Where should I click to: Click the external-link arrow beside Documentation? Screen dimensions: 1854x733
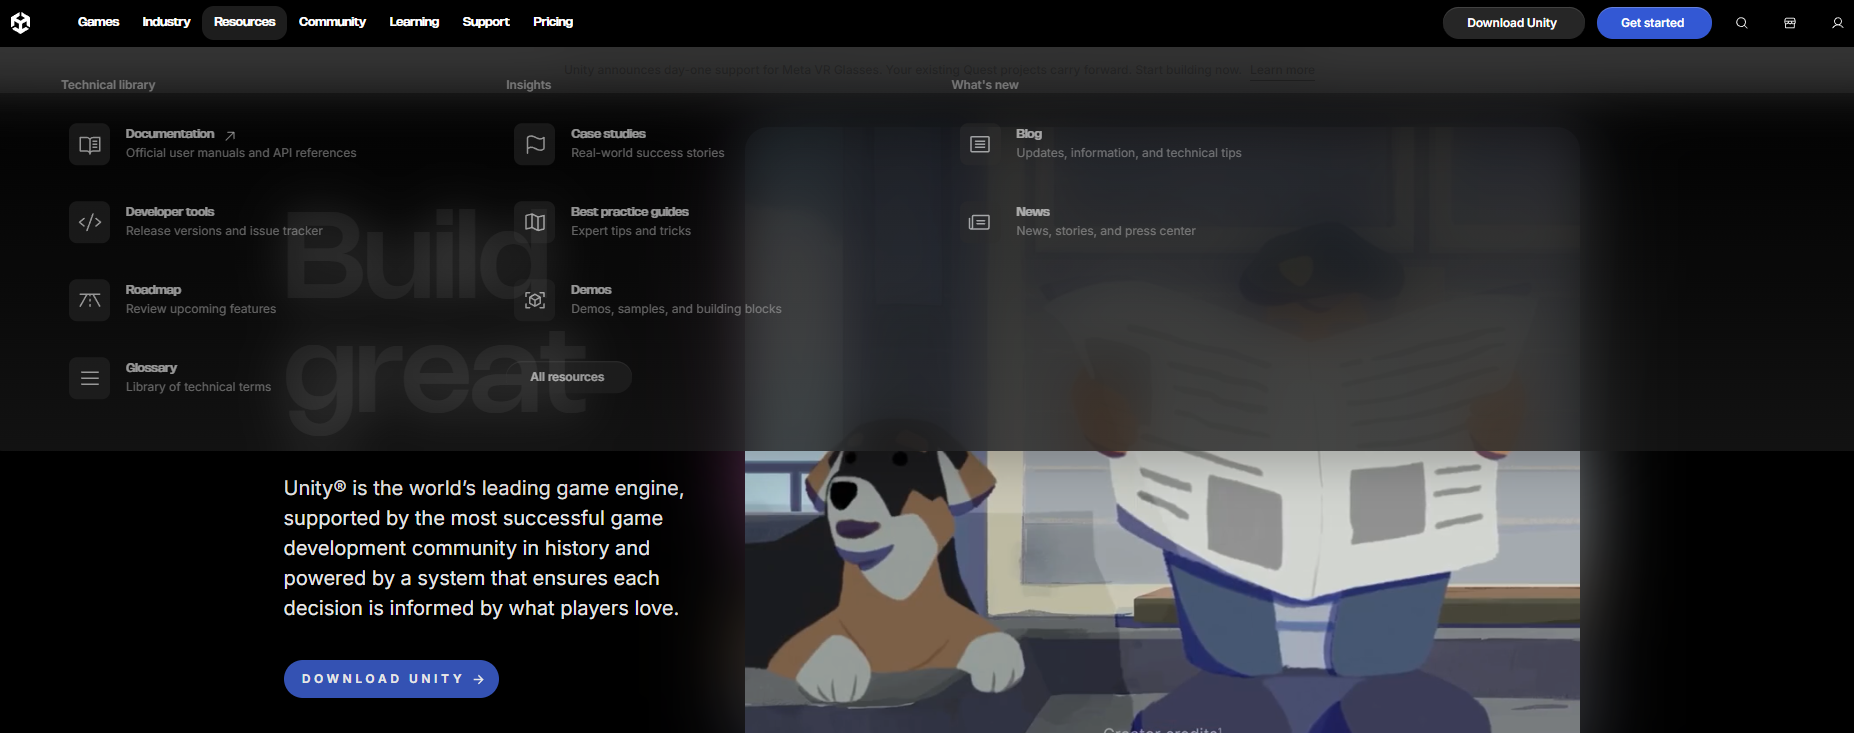[230, 135]
